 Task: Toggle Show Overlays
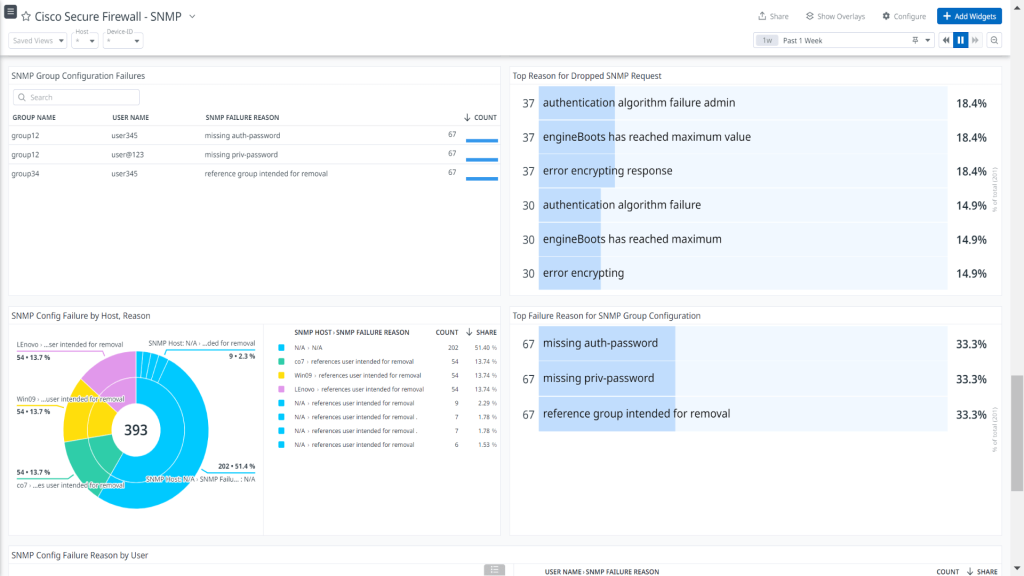pyautogui.click(x=835, y=16)
